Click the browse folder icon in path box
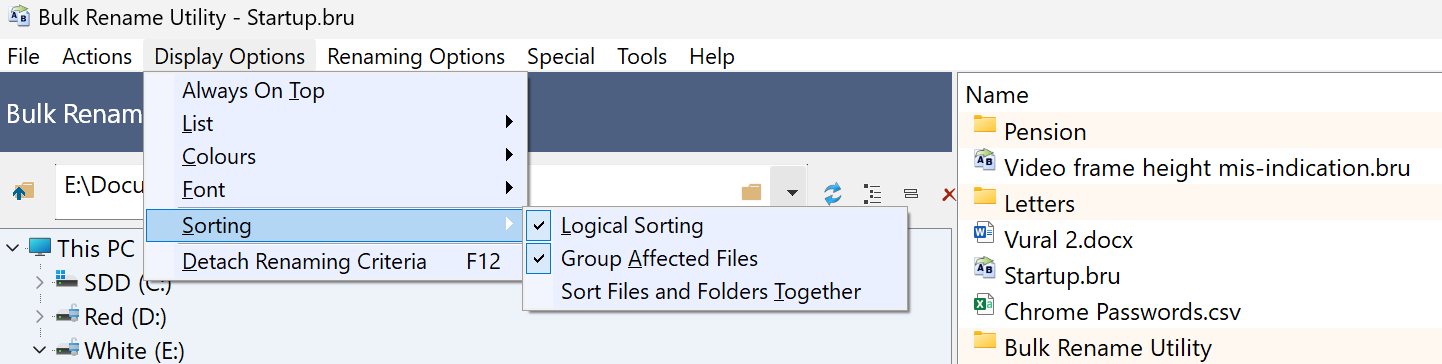 point(751,191)
